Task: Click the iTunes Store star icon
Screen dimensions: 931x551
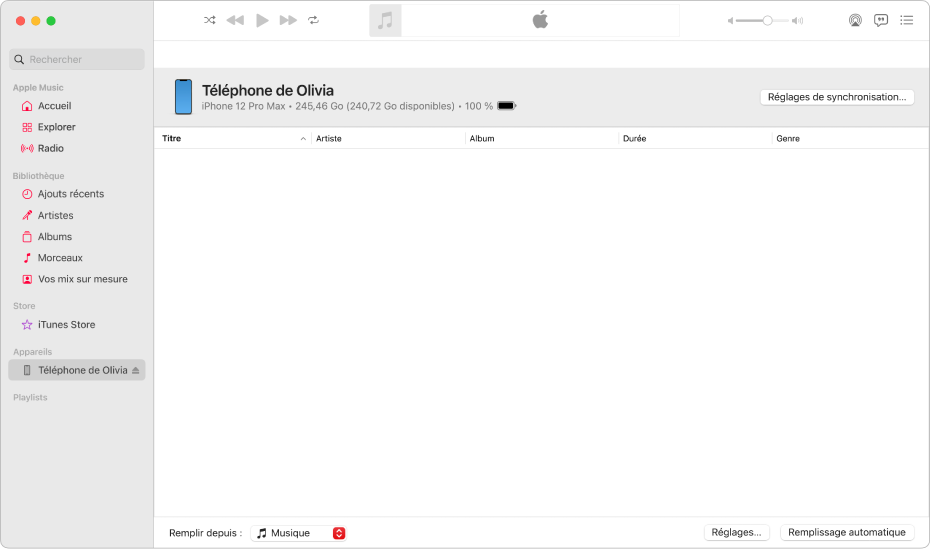Action: click(x=27, y=325)
